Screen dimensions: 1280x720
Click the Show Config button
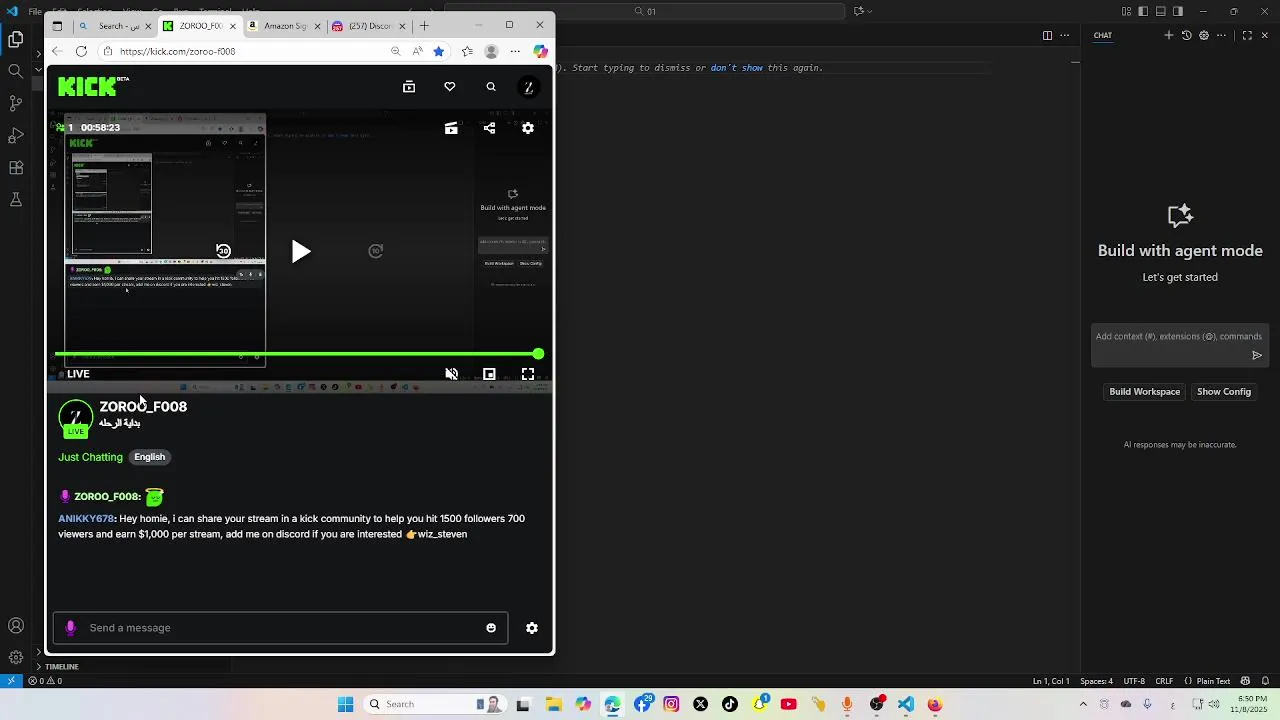(1224, 392)
